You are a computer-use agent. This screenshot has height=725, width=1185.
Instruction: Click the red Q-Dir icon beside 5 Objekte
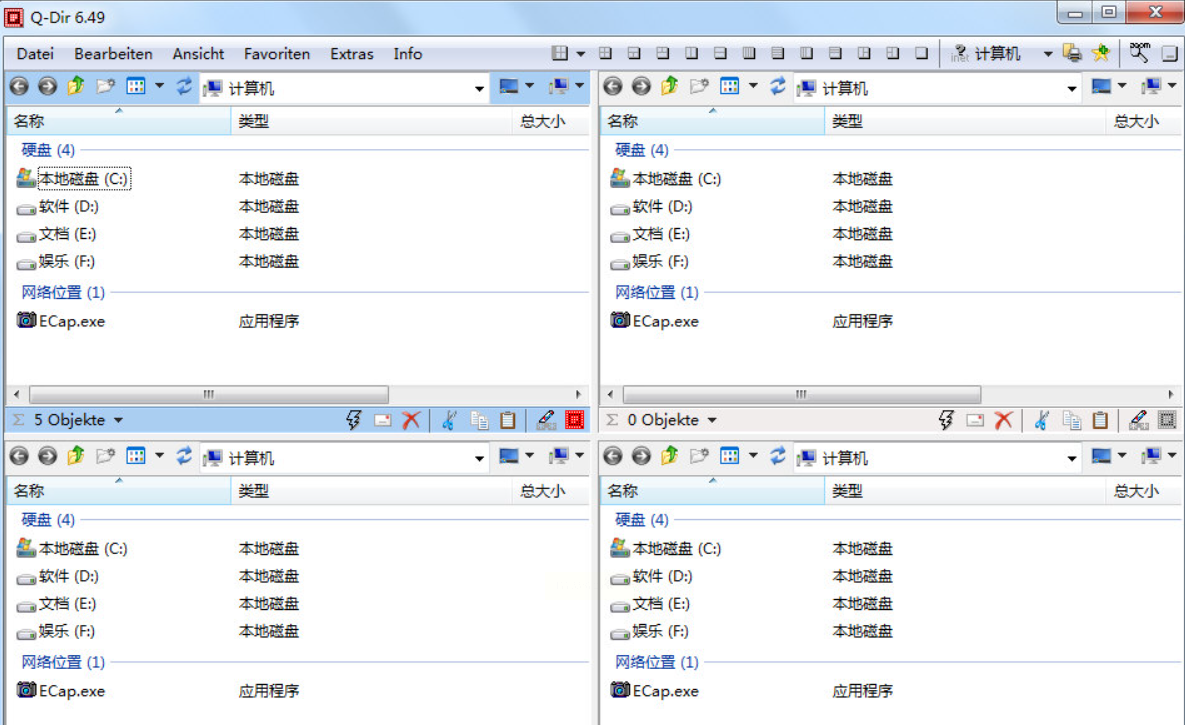click(x=574, y=420)
